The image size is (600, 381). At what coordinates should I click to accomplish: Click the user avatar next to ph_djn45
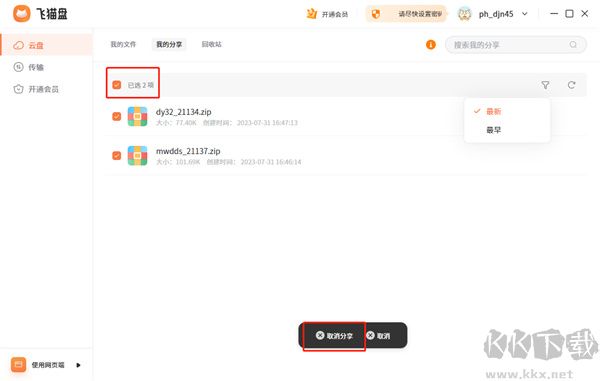[x=465, y=14]
